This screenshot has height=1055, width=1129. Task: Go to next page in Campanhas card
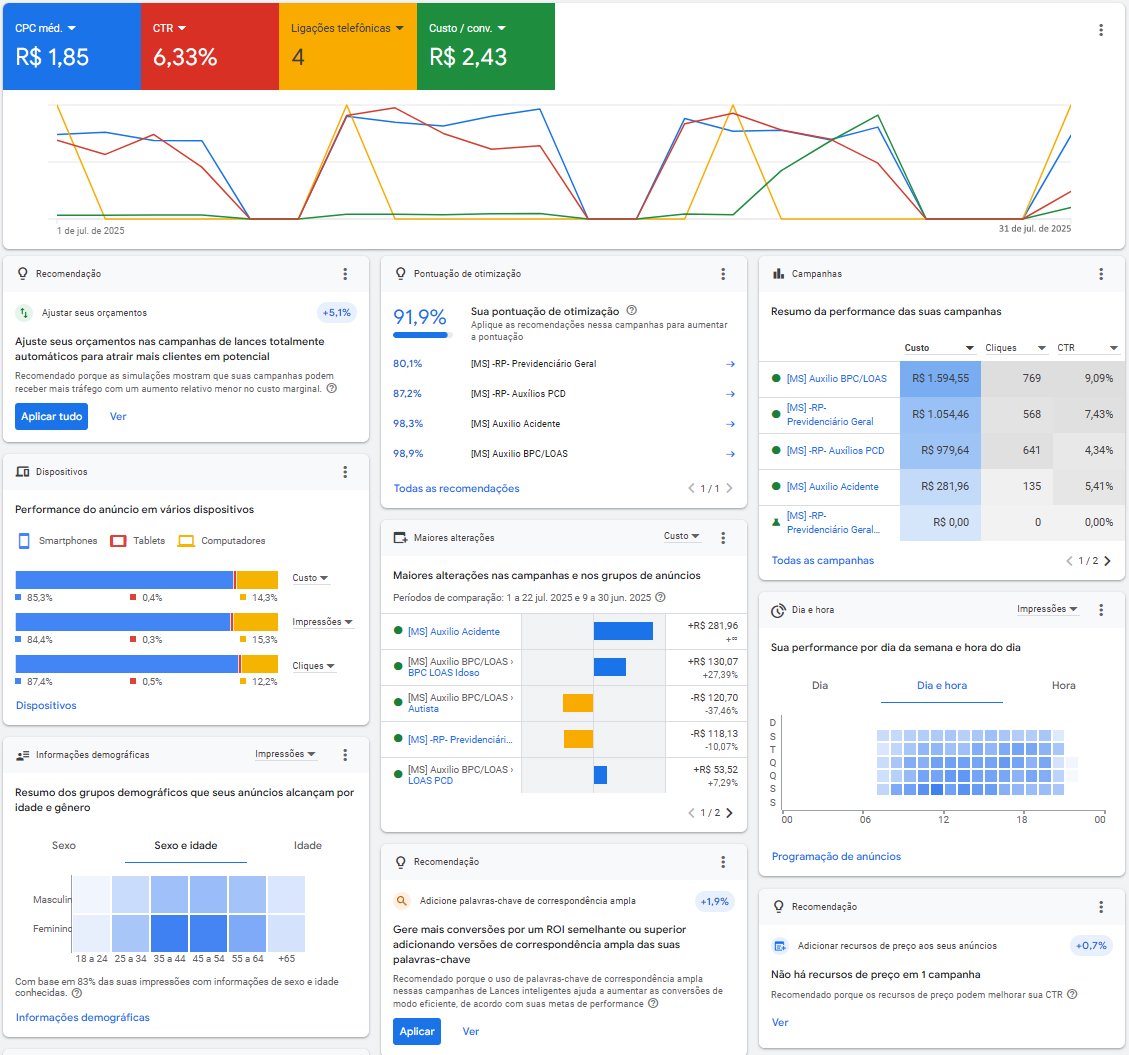(x=1107, y=561)
